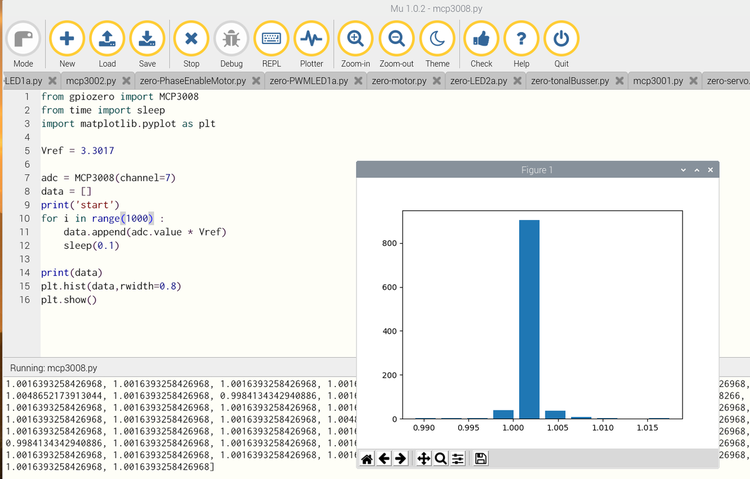750x479 pixels.
Task: Save the figure with floppy disk icon
Action: pos(481,458)
